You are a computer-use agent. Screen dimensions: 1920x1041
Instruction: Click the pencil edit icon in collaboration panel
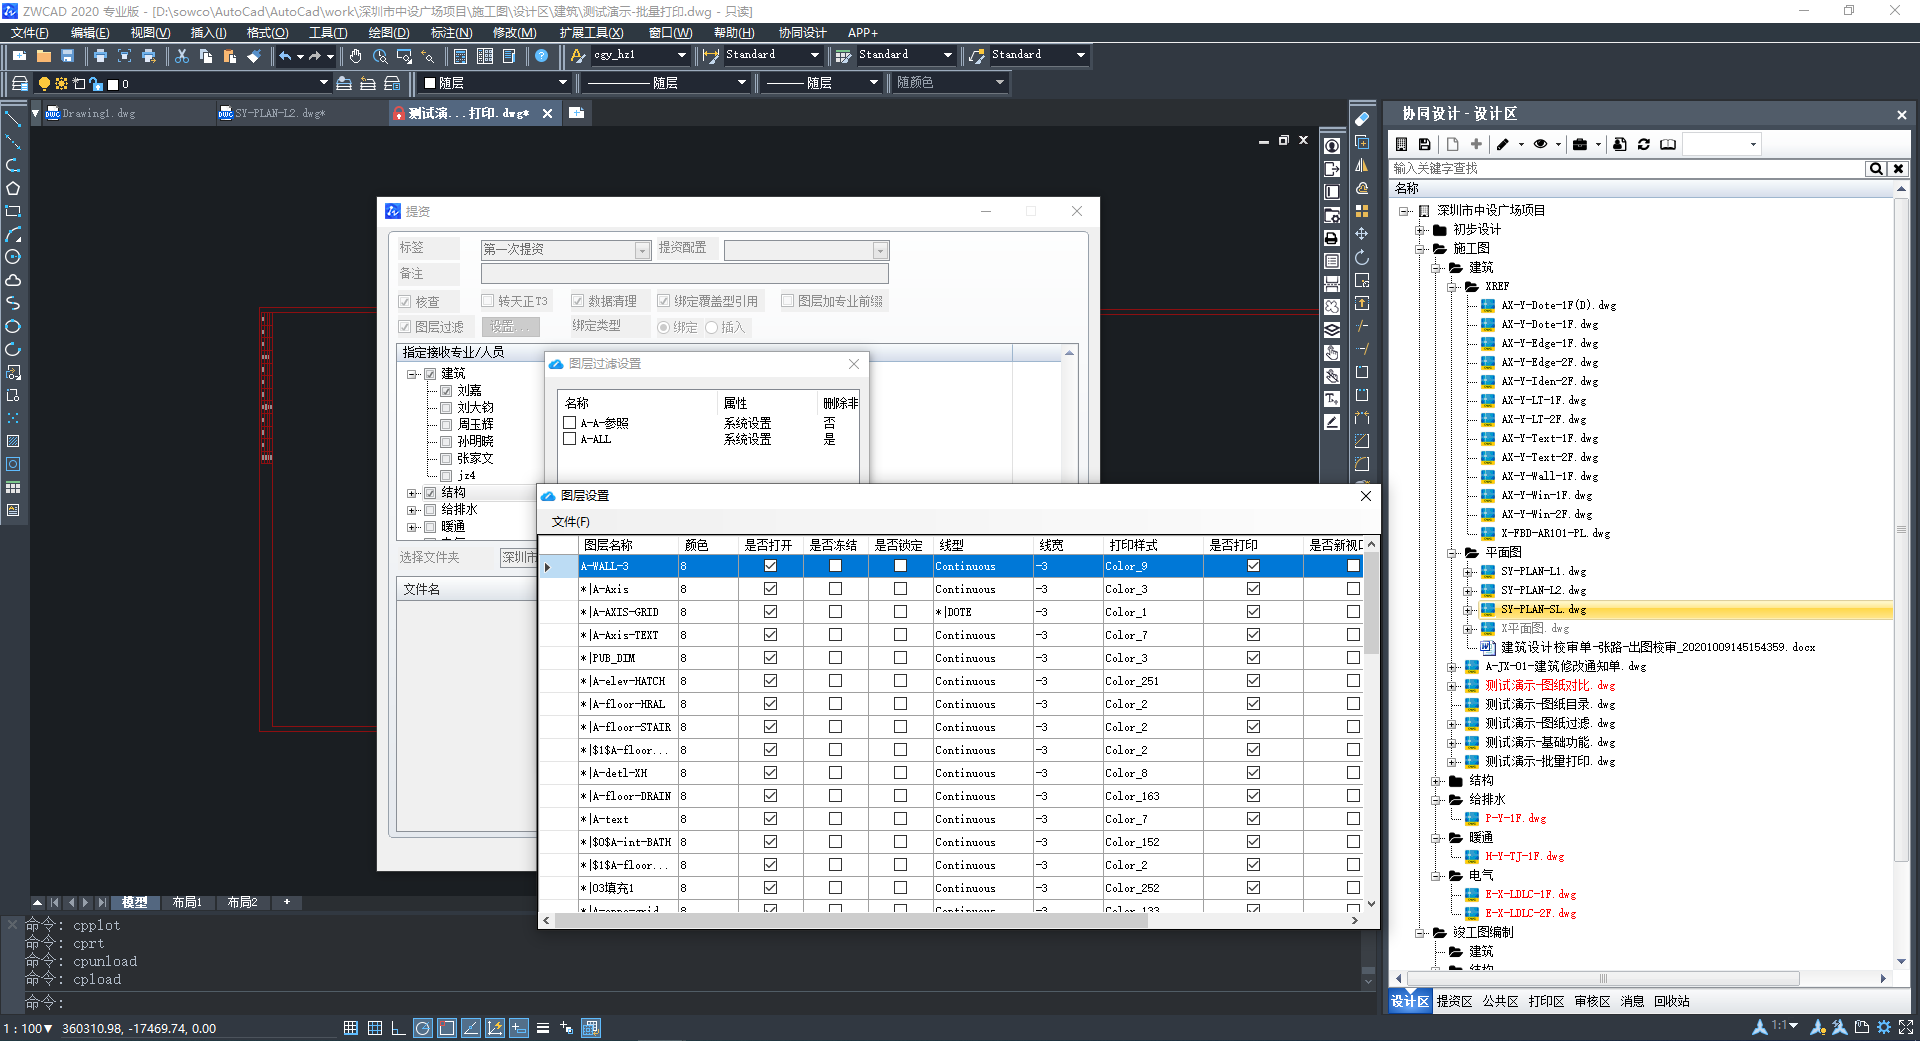pyautogui.click(x=1503, y=144)
